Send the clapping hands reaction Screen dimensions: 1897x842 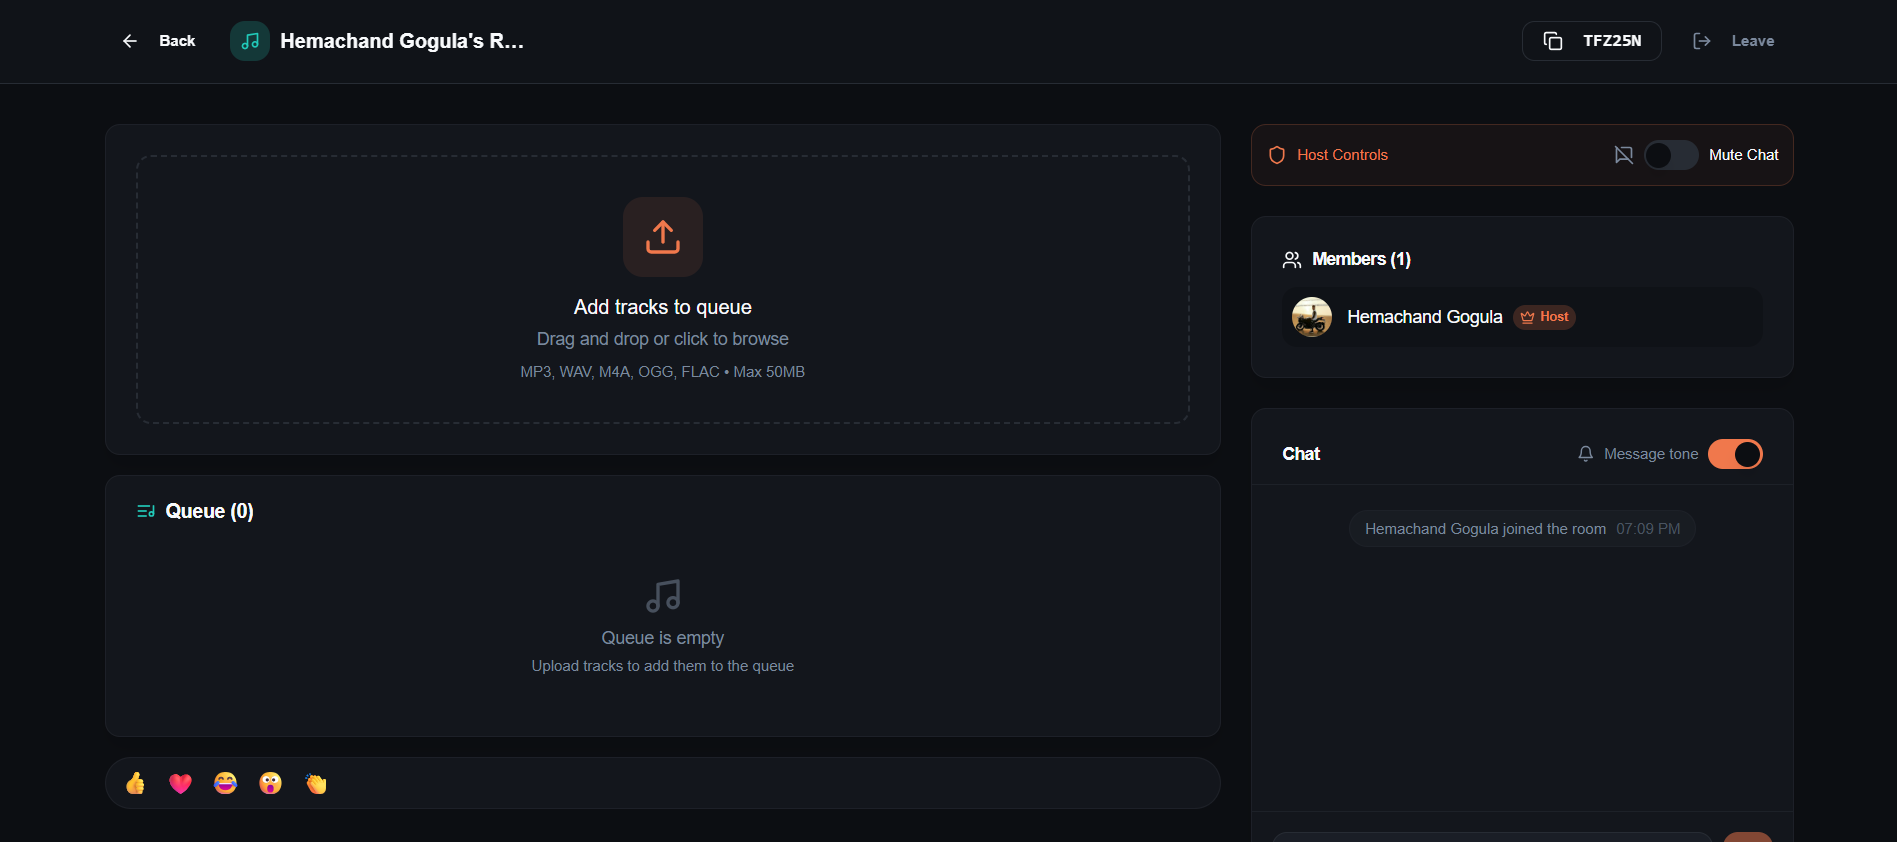coord(315,783)
